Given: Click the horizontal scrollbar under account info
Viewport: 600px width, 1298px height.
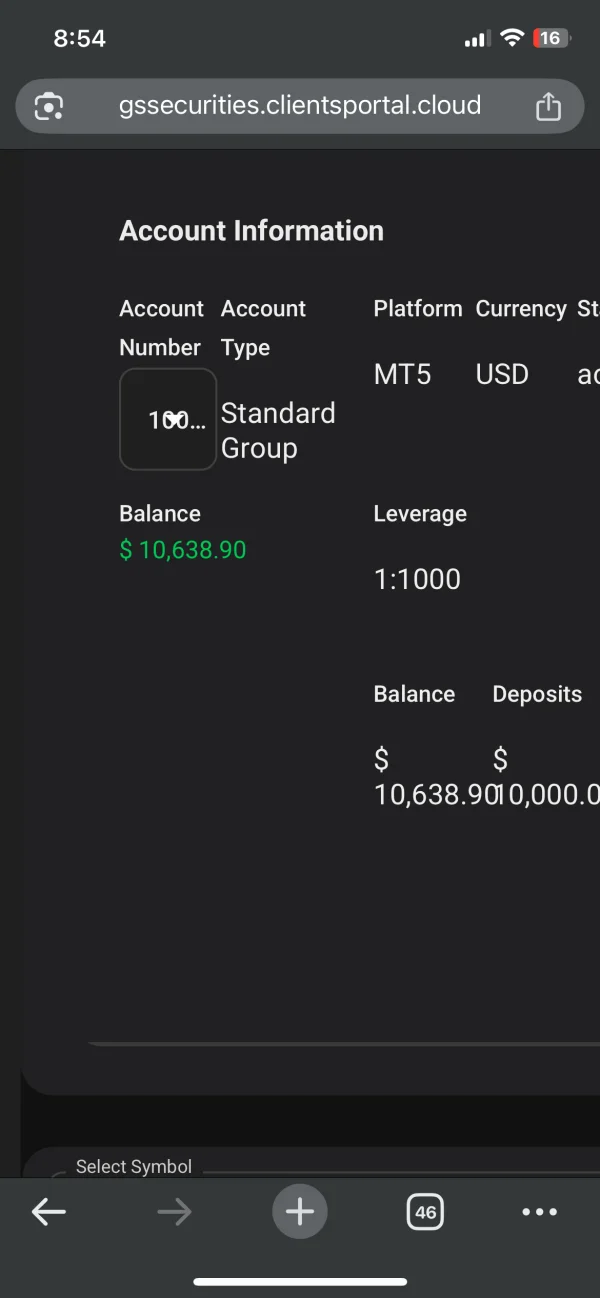Looking at the screenshot, I should point(340,1043).
